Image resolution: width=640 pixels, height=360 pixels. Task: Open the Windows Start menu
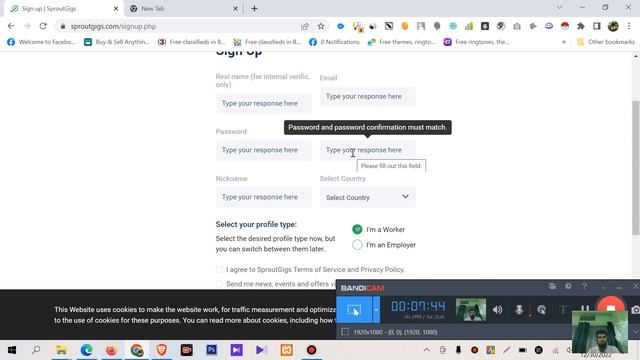coord(12,350)
